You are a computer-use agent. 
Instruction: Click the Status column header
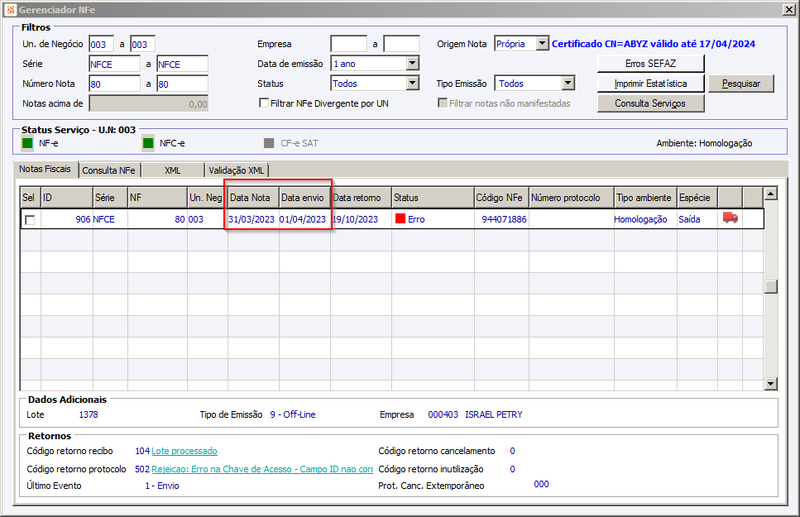[433, 198]
